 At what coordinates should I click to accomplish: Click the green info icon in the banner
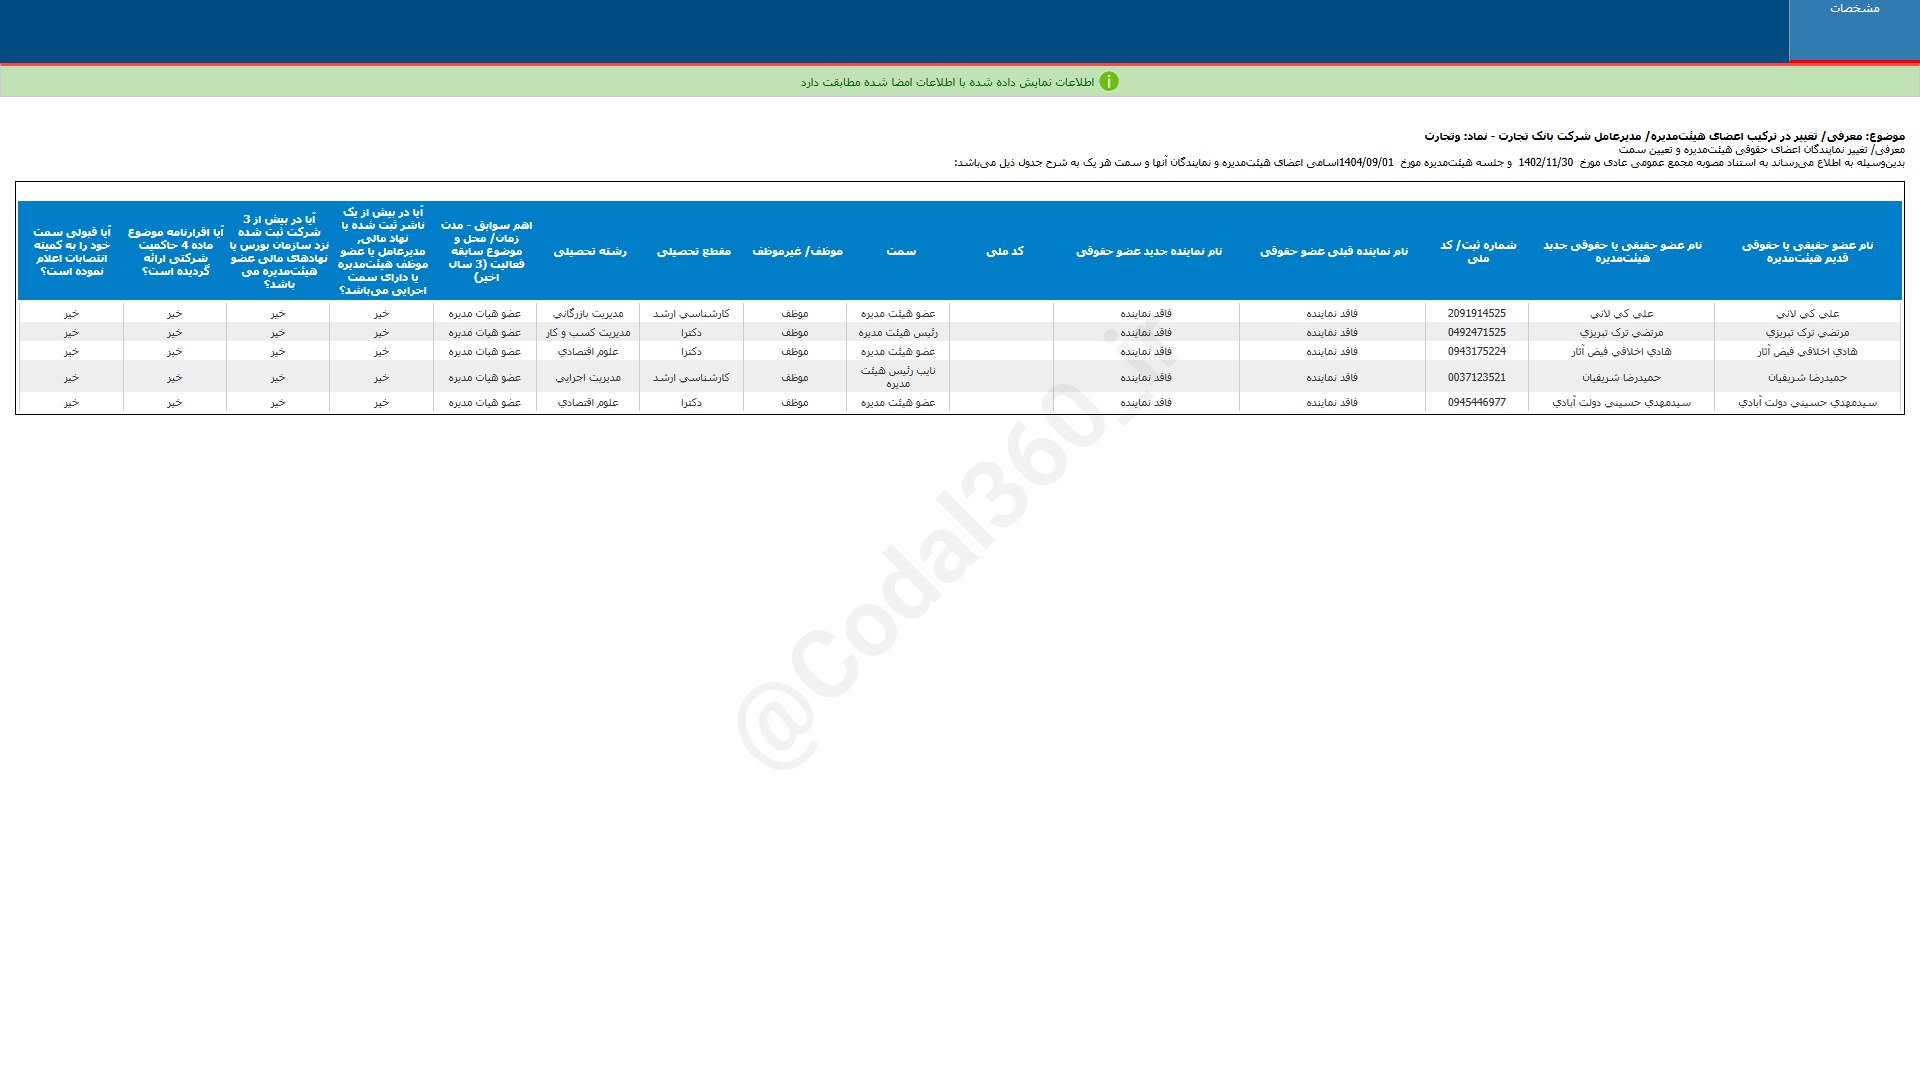pos(1108,82)
